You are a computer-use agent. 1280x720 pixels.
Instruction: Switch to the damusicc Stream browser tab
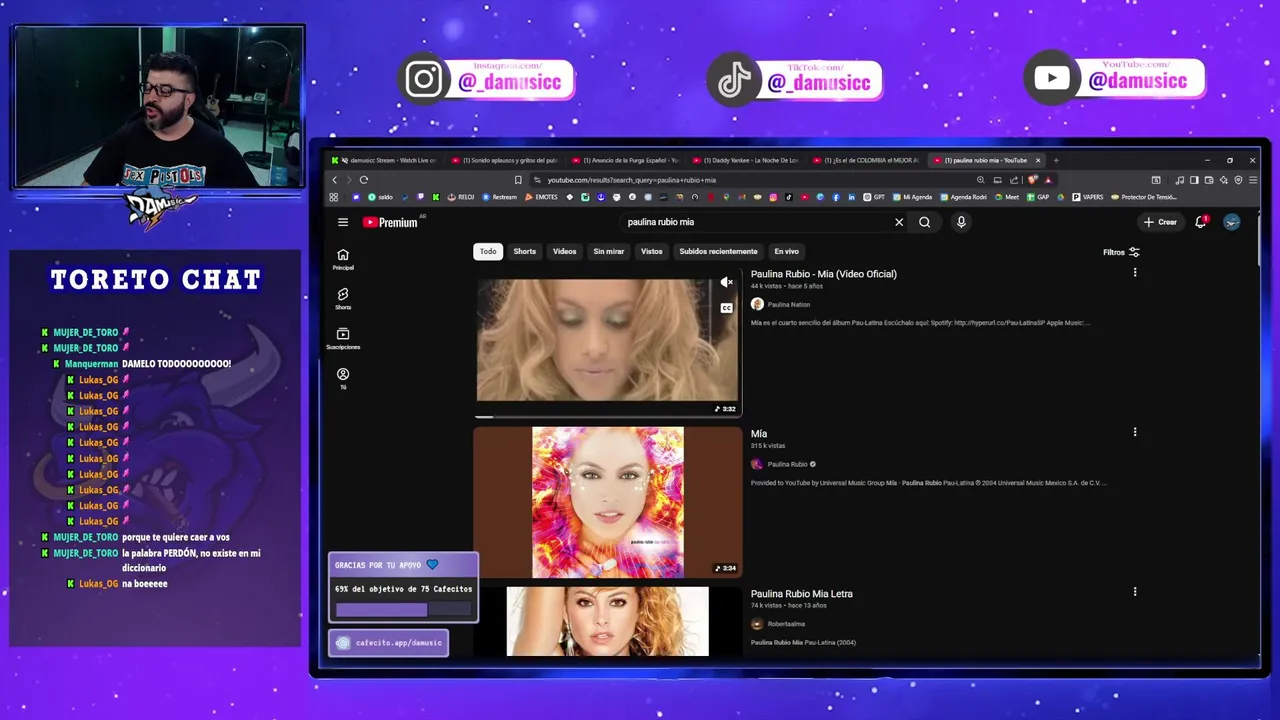[385, 160]
